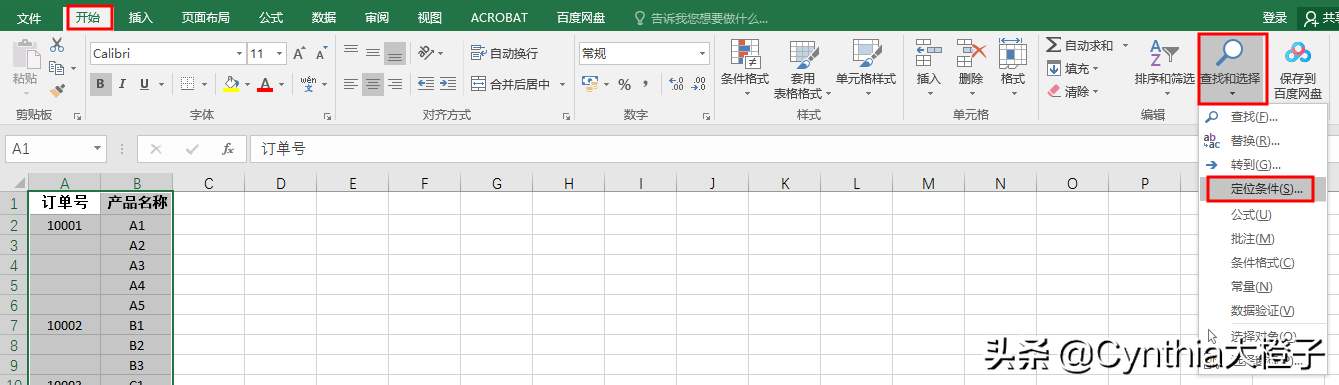Open the 常规 number format dropdown
Image resolution: width=1339 pixels, height=385 pixels.
pos(702,53)
